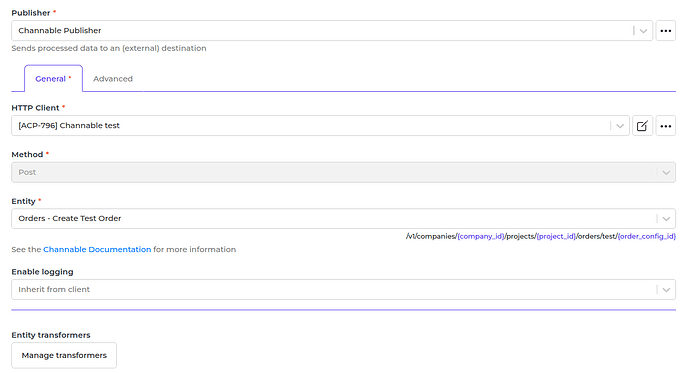Click the Entity transformers heading
This screenshot has width=690, height=373.
point(51,335)
